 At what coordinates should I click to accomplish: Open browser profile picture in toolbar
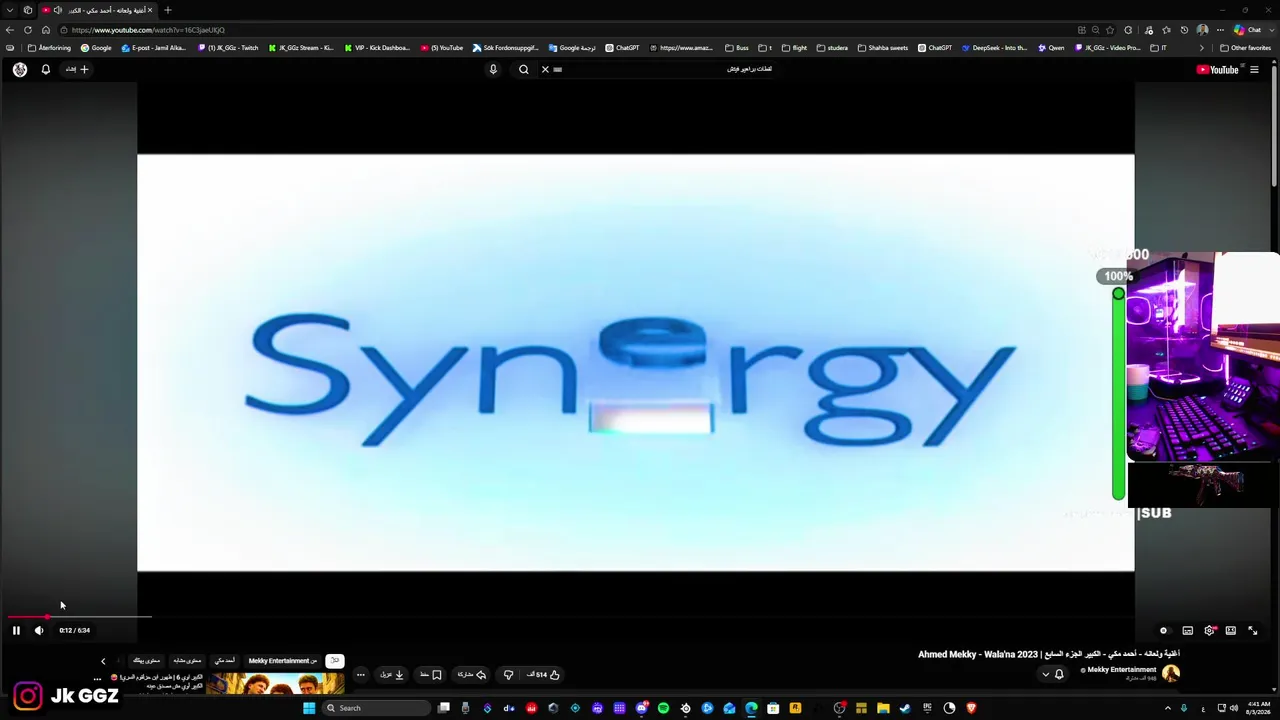click(1202, 30)
